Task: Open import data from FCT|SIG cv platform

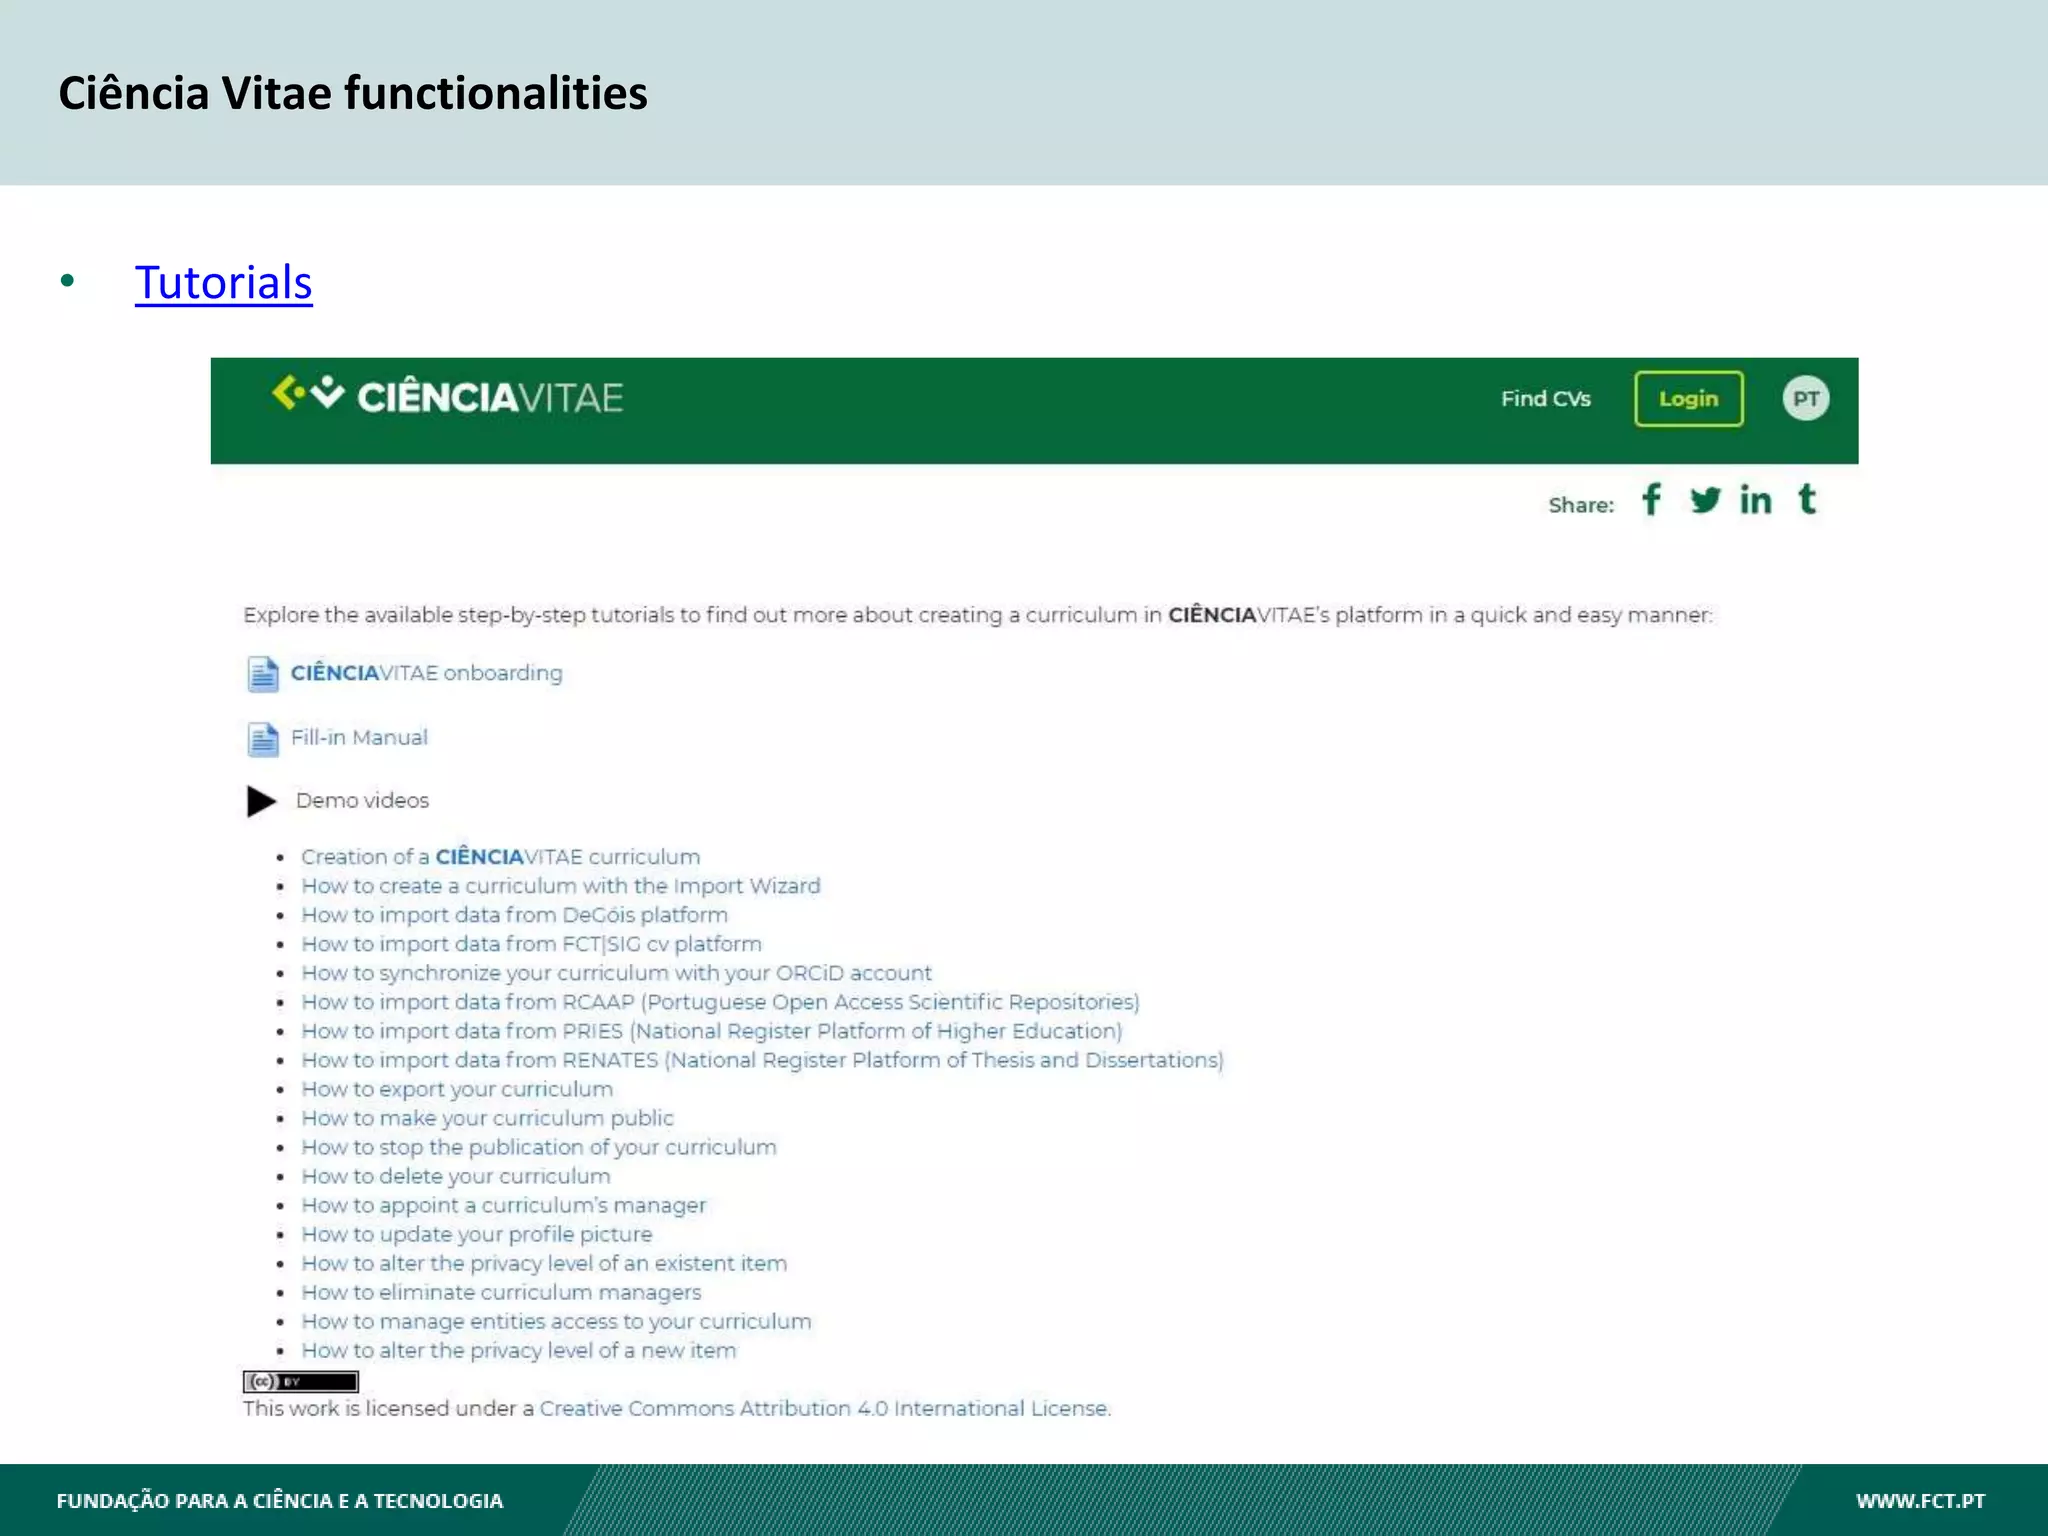Action: (531, 944)
